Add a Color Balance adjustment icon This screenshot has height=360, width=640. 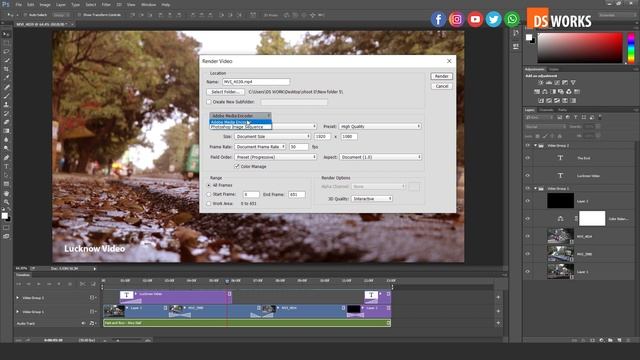click(x=545, y=92)
